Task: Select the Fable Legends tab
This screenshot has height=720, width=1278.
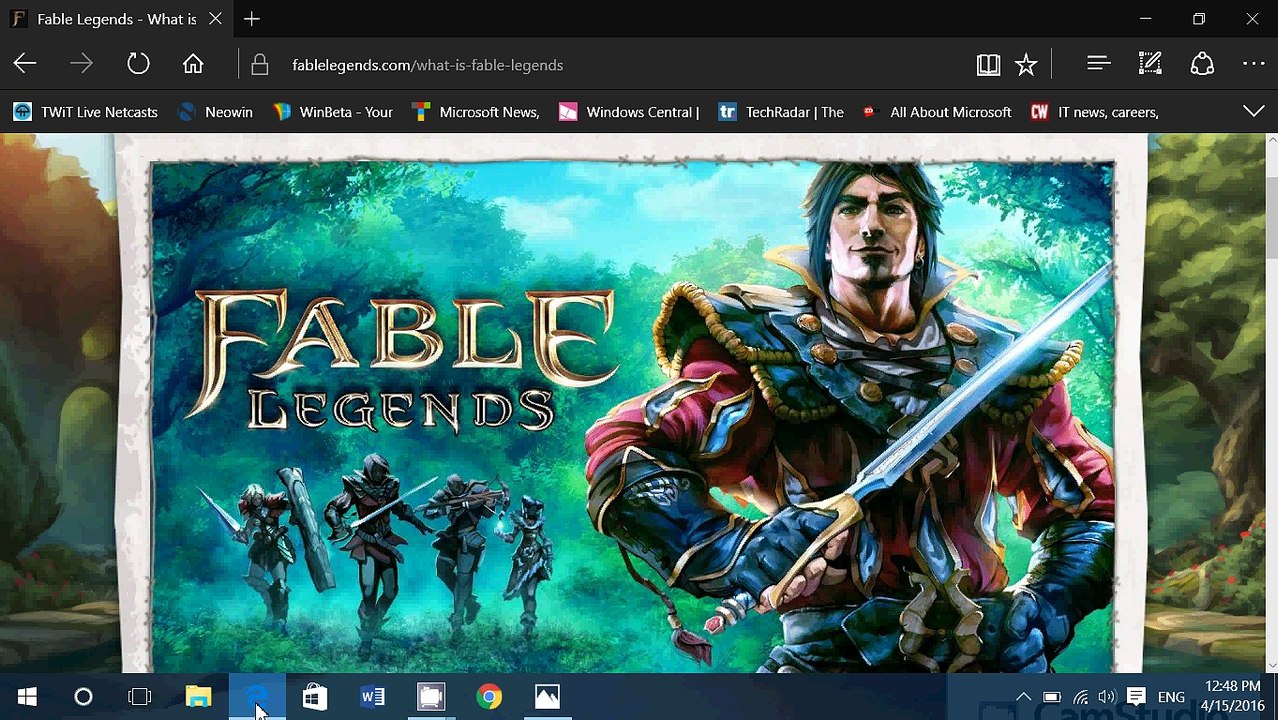Action: (115, 19)
